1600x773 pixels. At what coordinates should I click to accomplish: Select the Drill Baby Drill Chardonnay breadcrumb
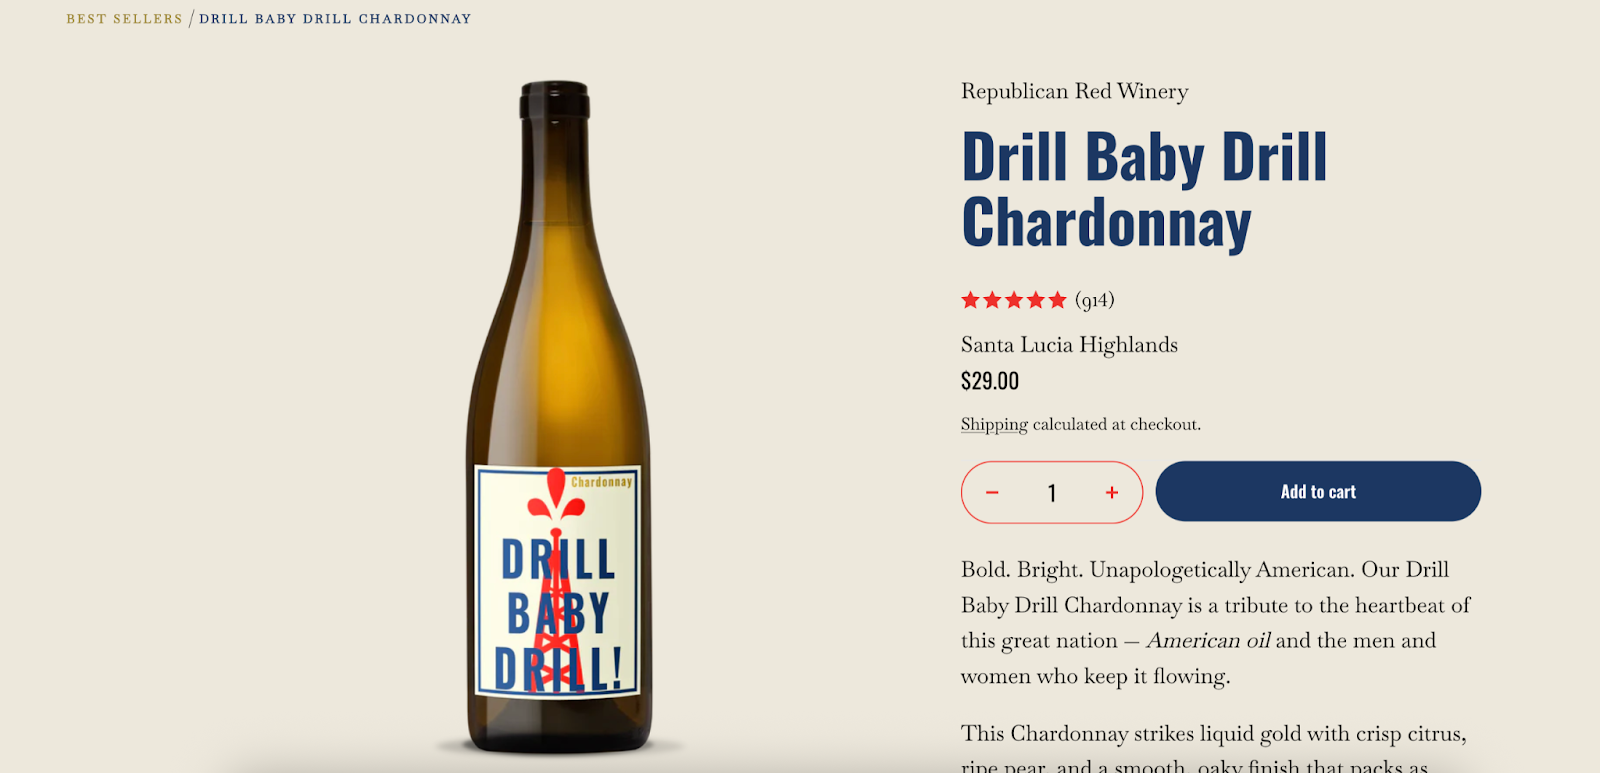coord(335,19)
